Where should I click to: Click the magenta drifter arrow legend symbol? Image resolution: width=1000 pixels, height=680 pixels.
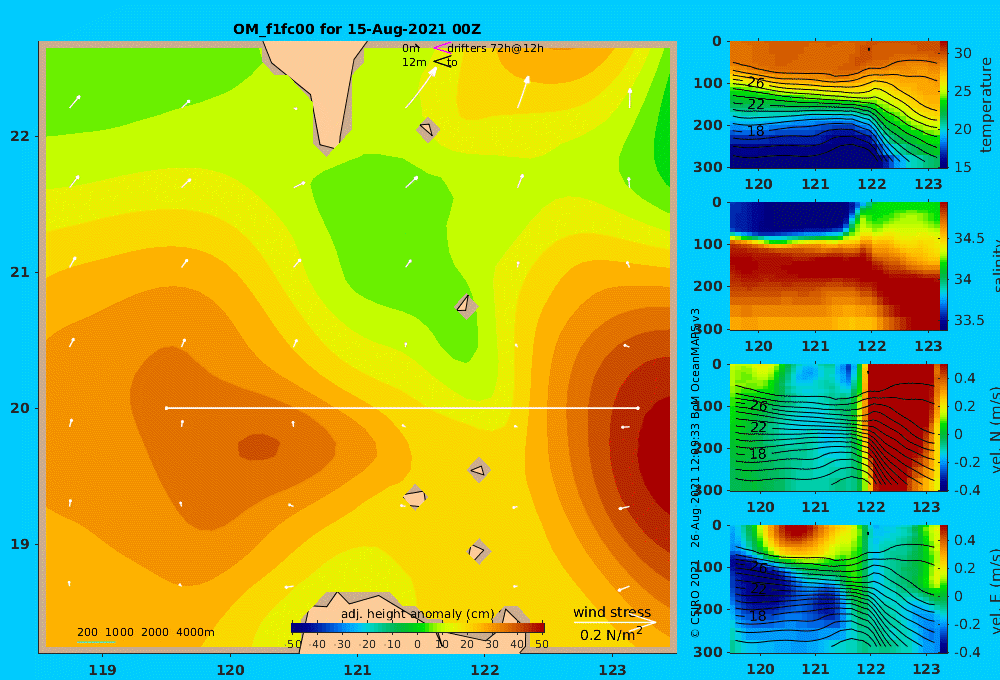click(441, 47)
